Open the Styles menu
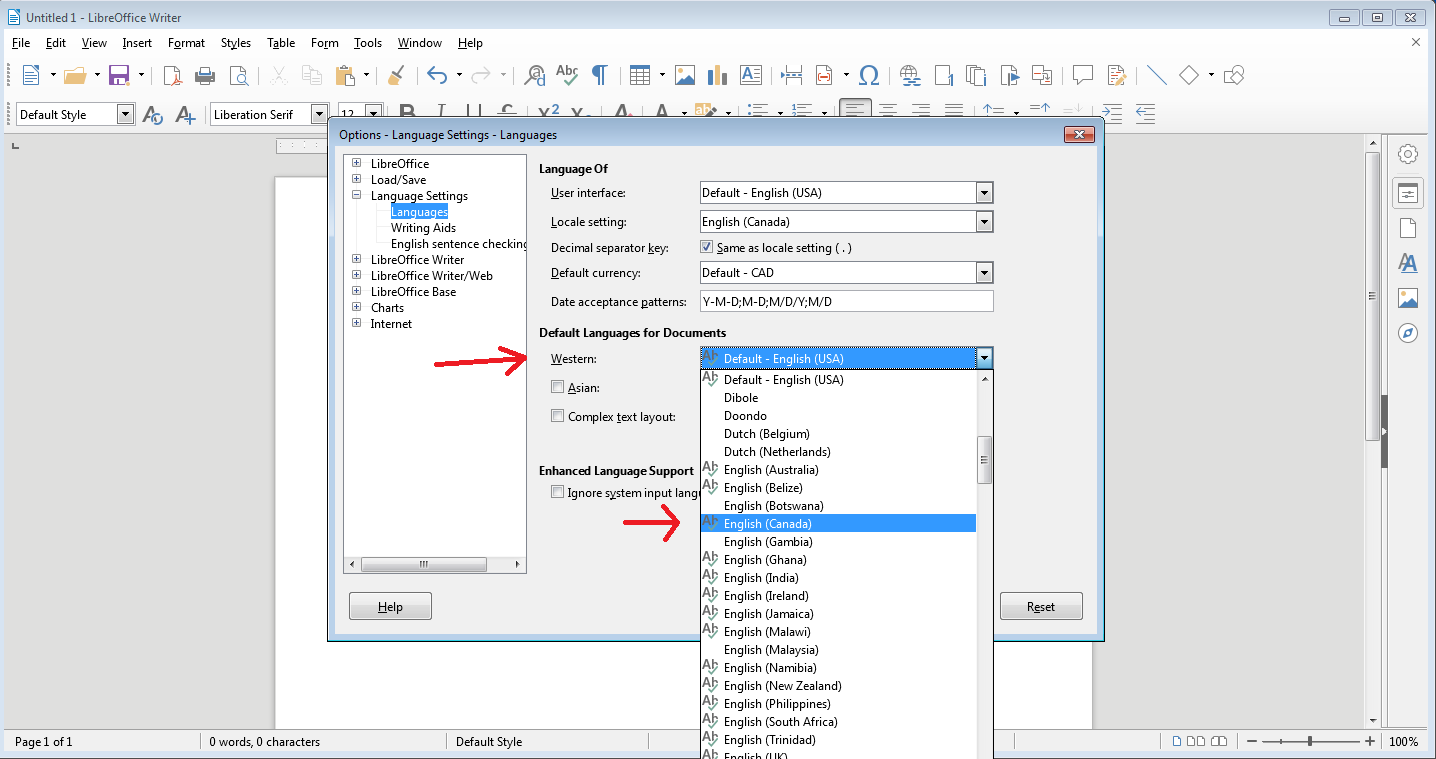The image size is (1436, 759). click(236, 43)
